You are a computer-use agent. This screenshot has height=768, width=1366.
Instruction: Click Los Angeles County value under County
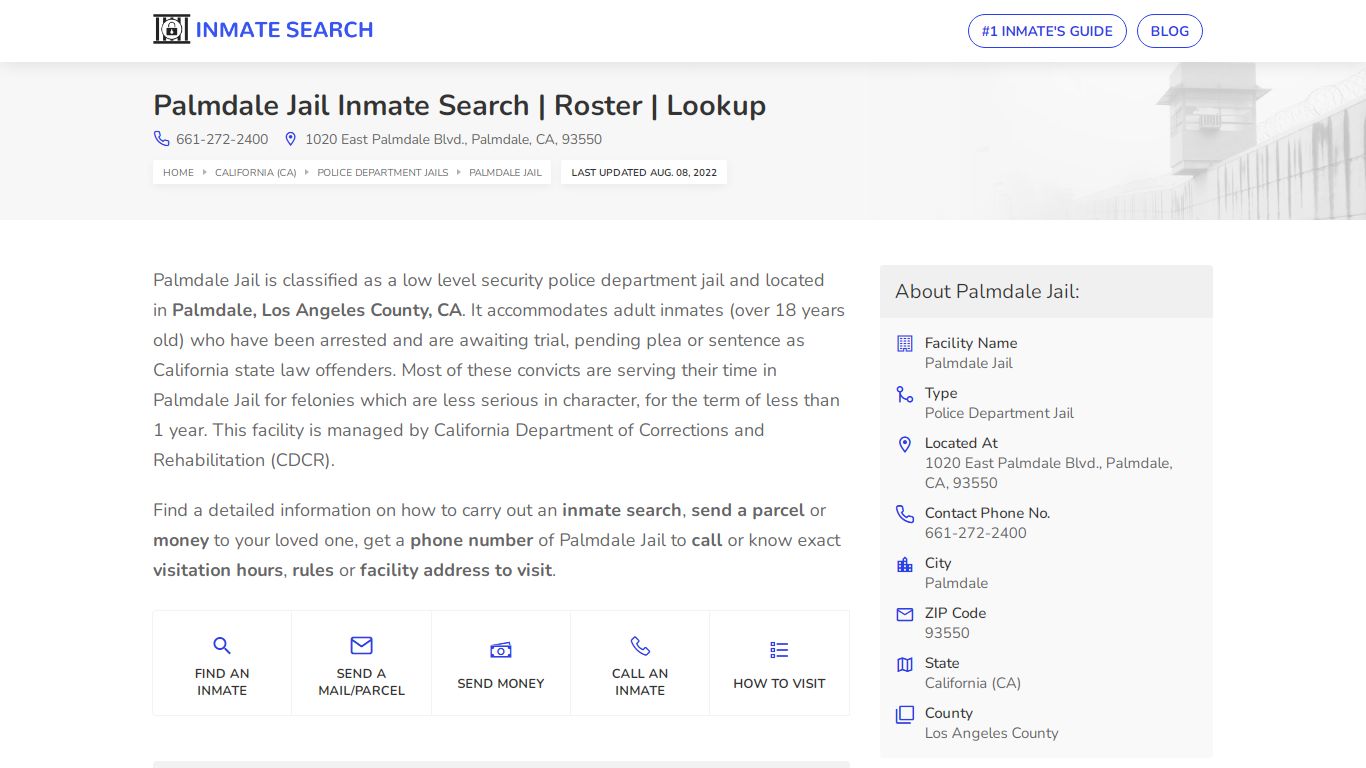pos(991,733)
